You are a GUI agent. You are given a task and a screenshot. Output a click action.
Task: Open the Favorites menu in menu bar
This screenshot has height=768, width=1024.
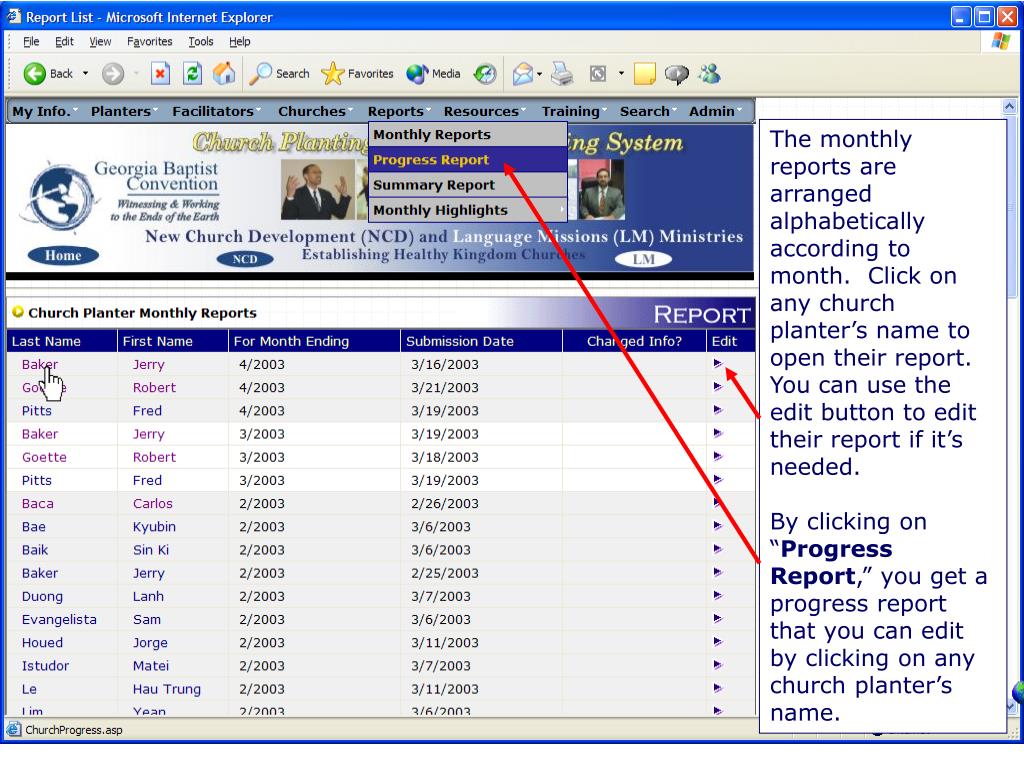click(150, 42)
